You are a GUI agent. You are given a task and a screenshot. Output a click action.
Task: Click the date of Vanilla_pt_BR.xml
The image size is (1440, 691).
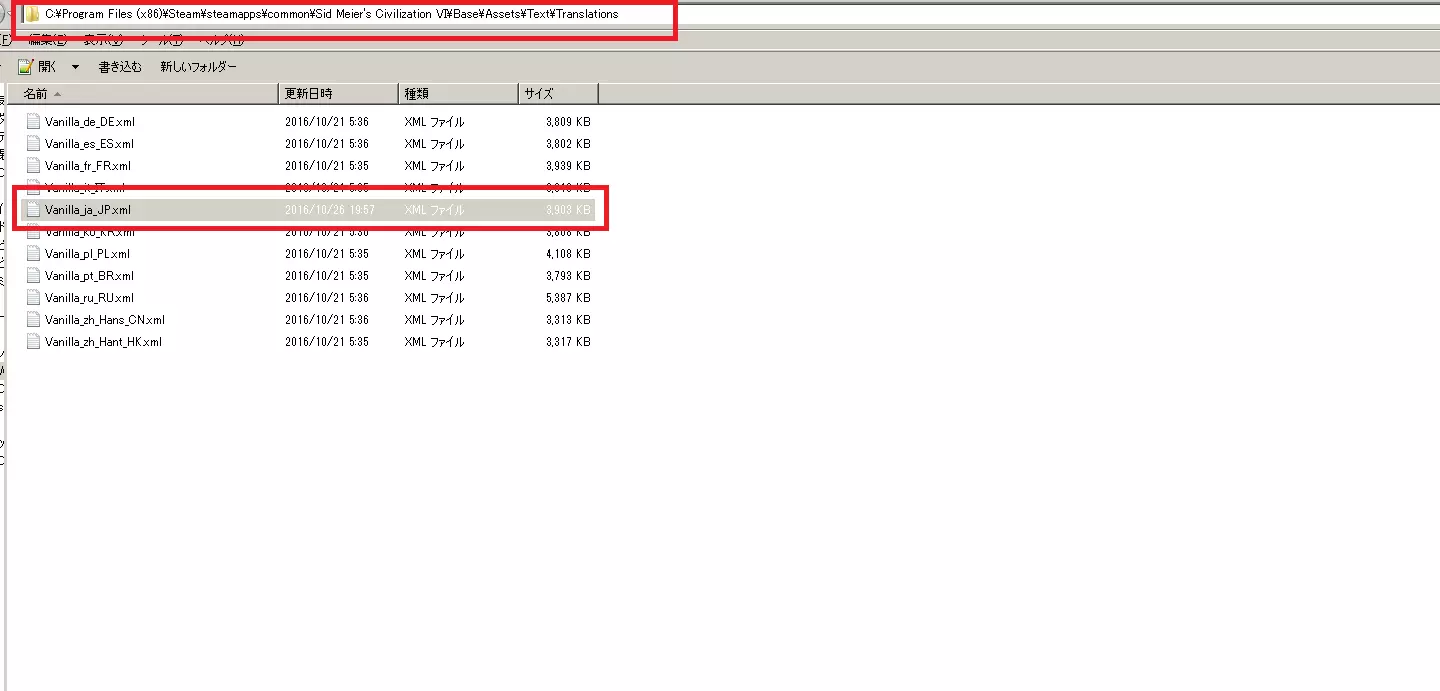click(x=326, y=275)
